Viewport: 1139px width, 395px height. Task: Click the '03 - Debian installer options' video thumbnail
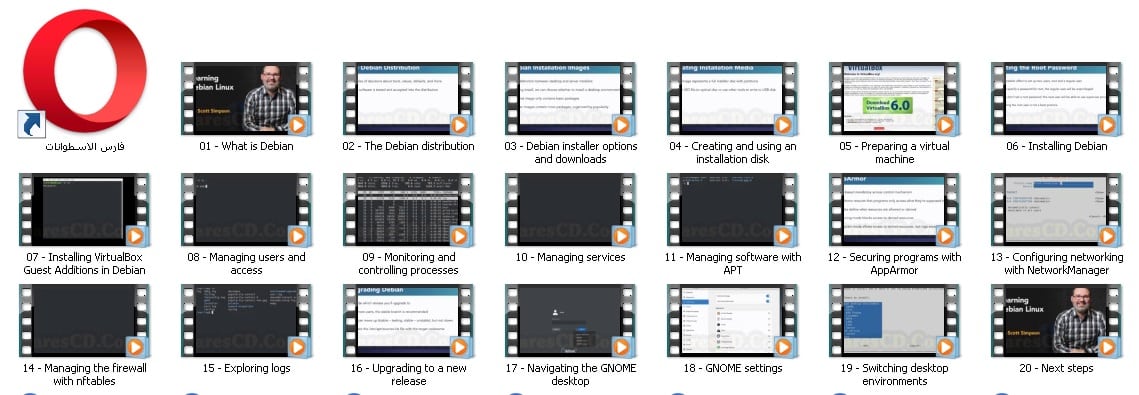(570, 99)
